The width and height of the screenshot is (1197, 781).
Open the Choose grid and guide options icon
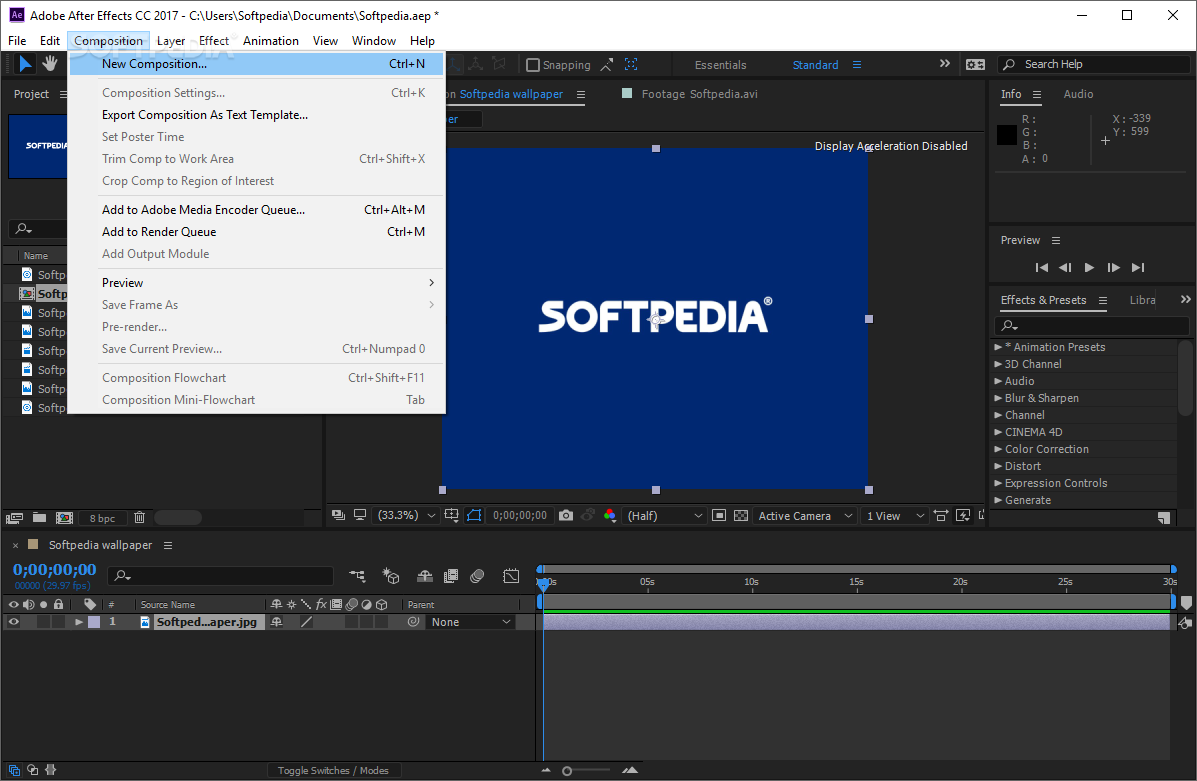(x=451, y=515)
